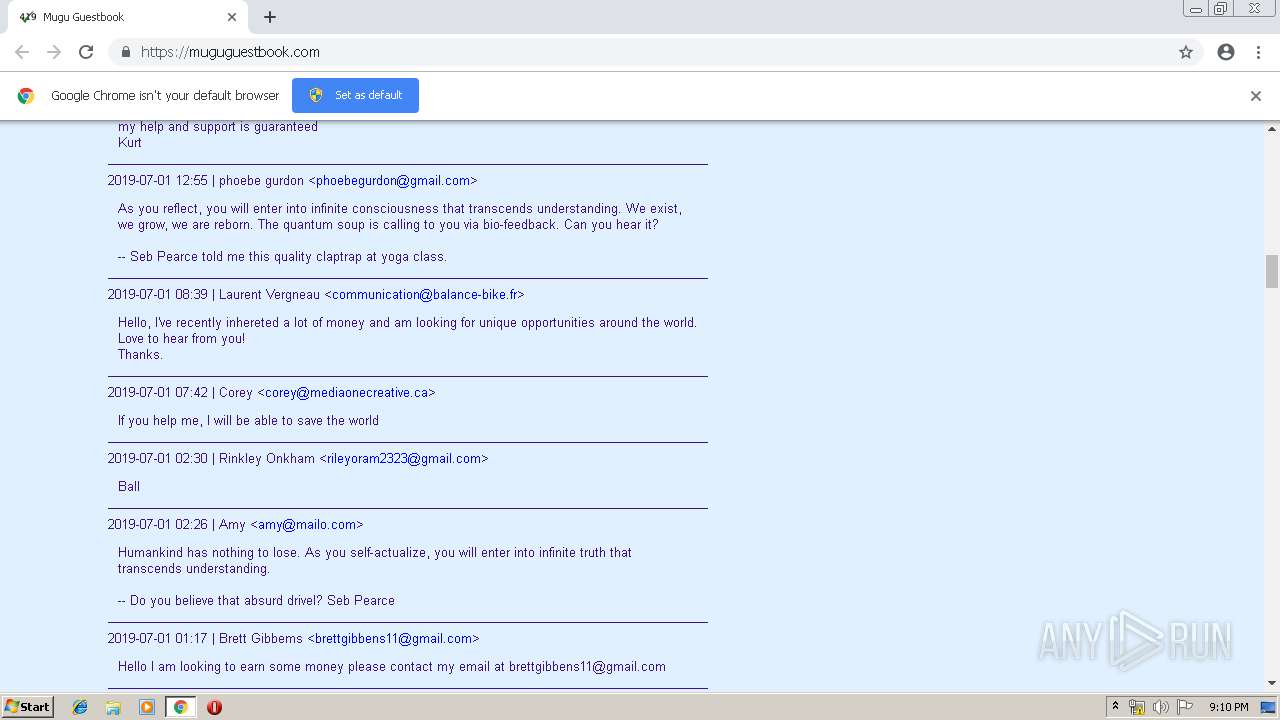Open email link communication@balance-bike.fr
This screenshot has width=1280, height=720.
424,295
